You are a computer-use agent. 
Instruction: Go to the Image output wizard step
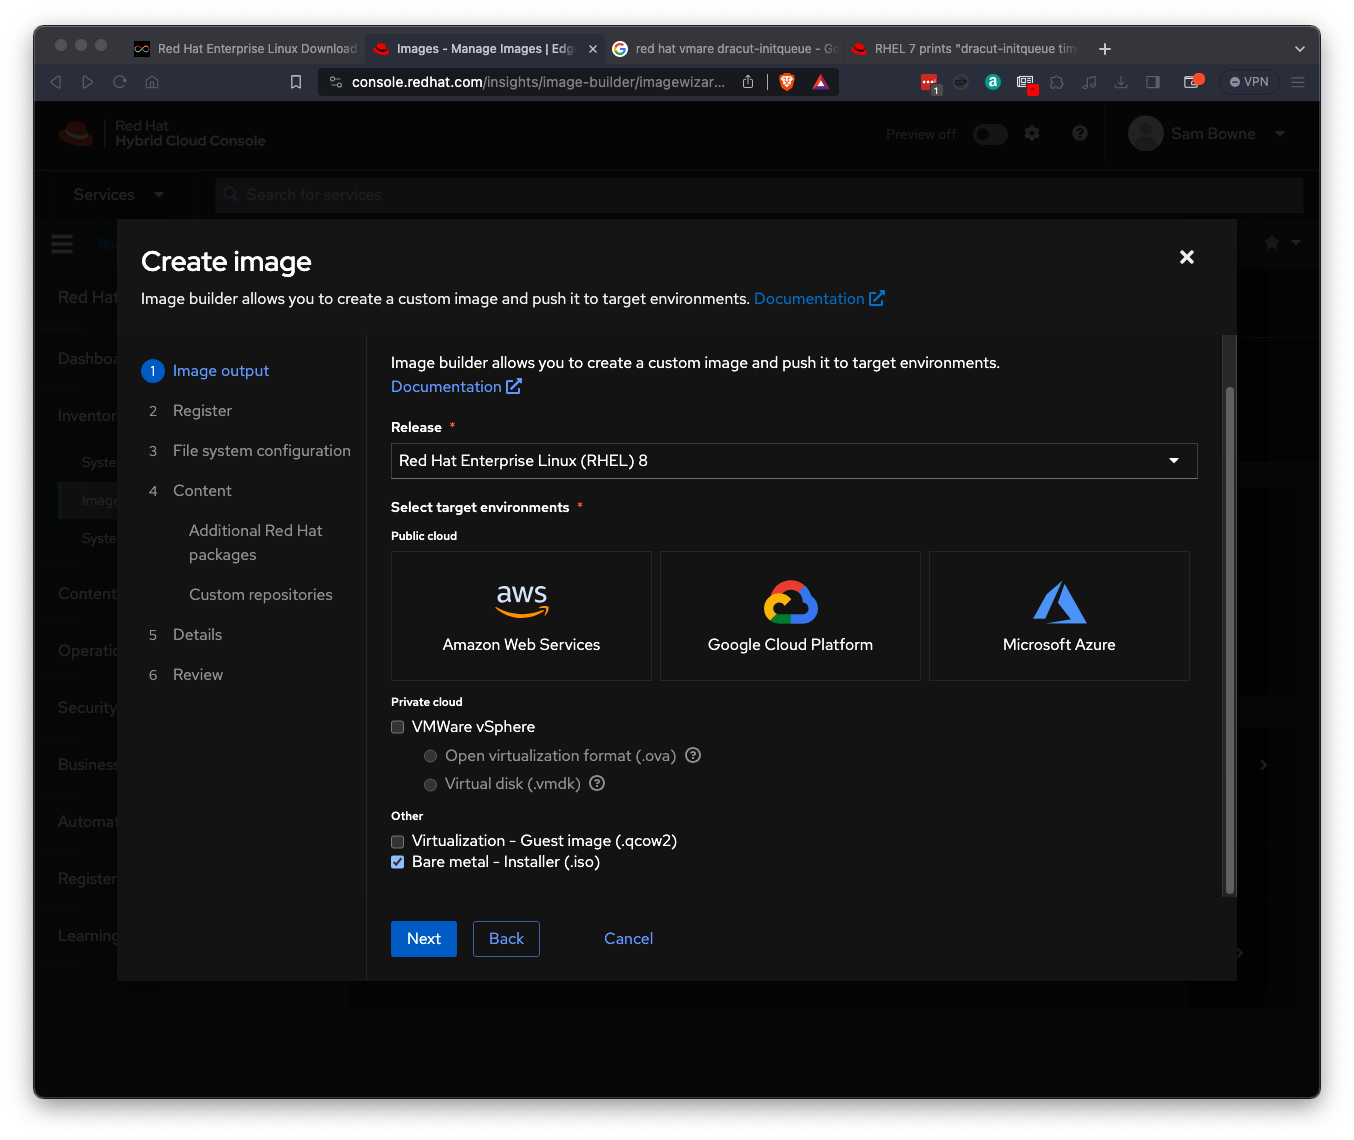[x=220, y=371]
